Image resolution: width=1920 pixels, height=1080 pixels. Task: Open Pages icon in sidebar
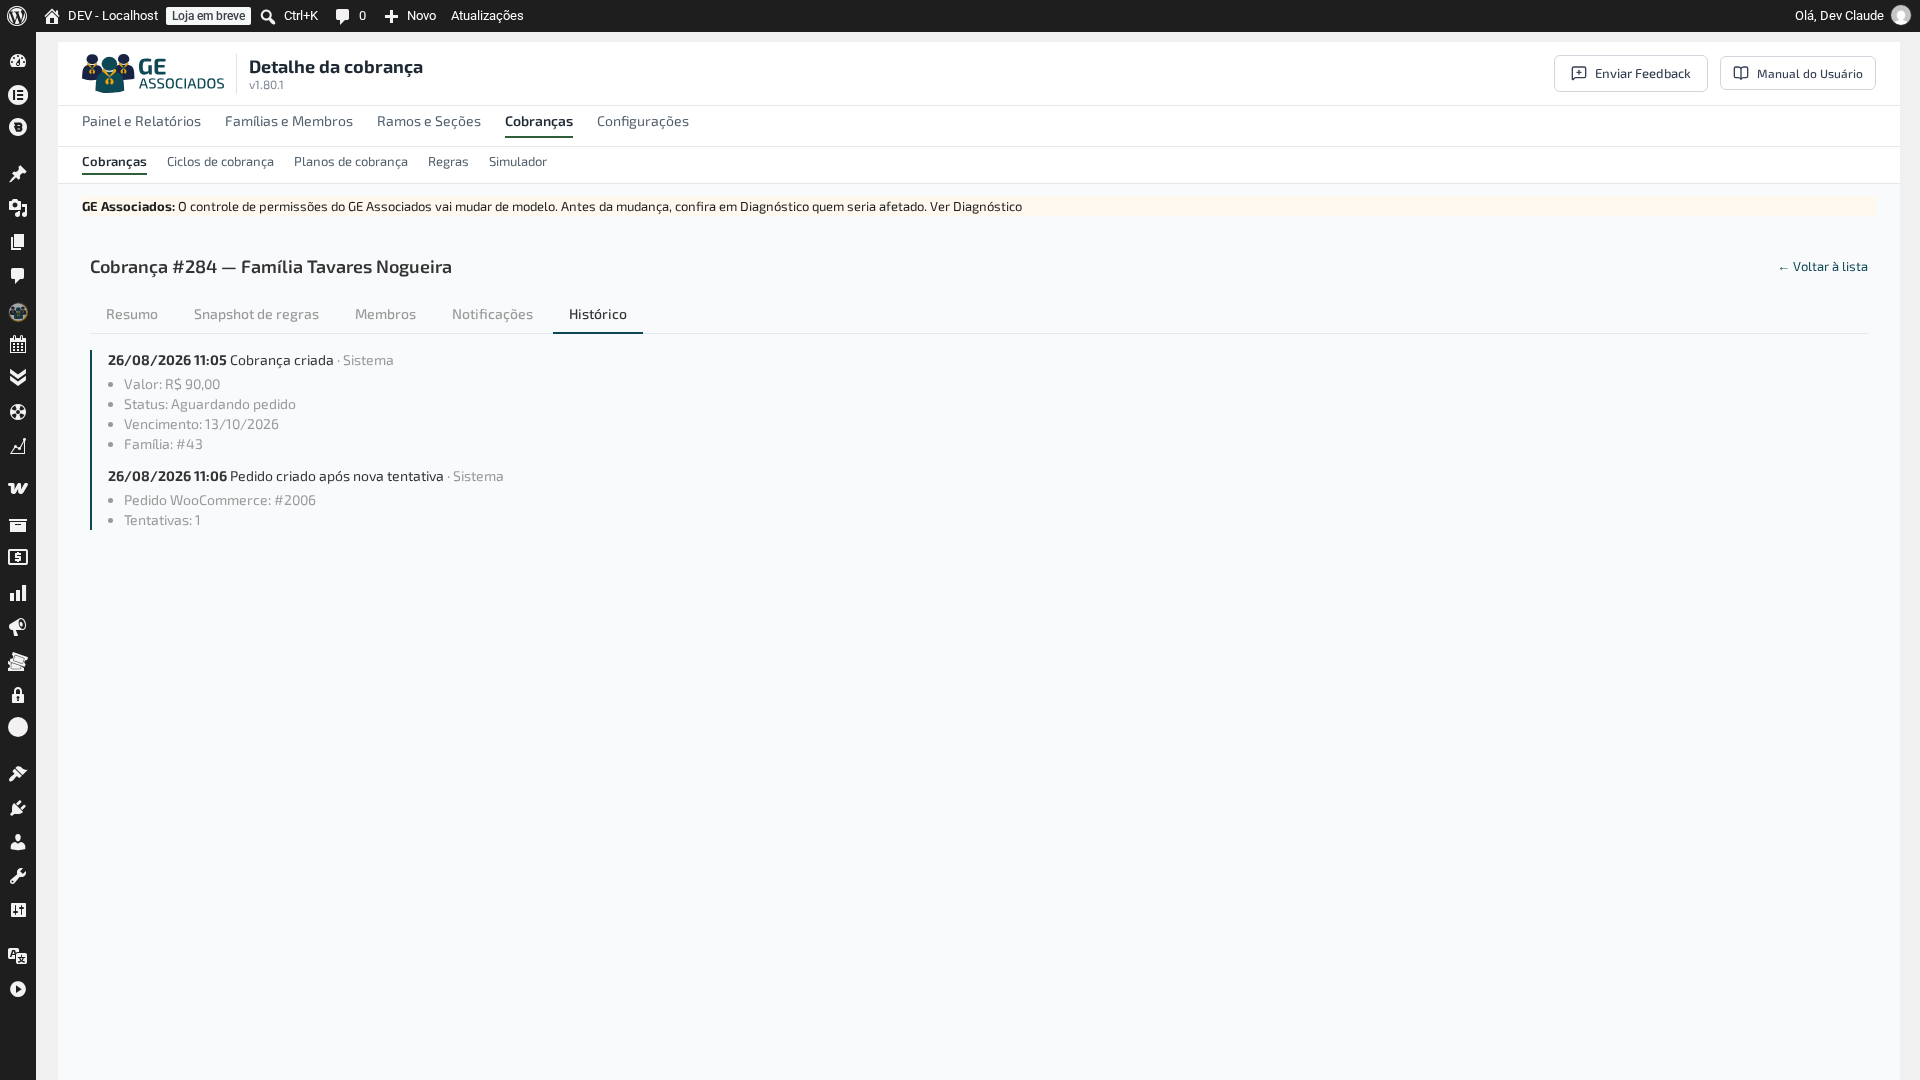click(18, 242)
